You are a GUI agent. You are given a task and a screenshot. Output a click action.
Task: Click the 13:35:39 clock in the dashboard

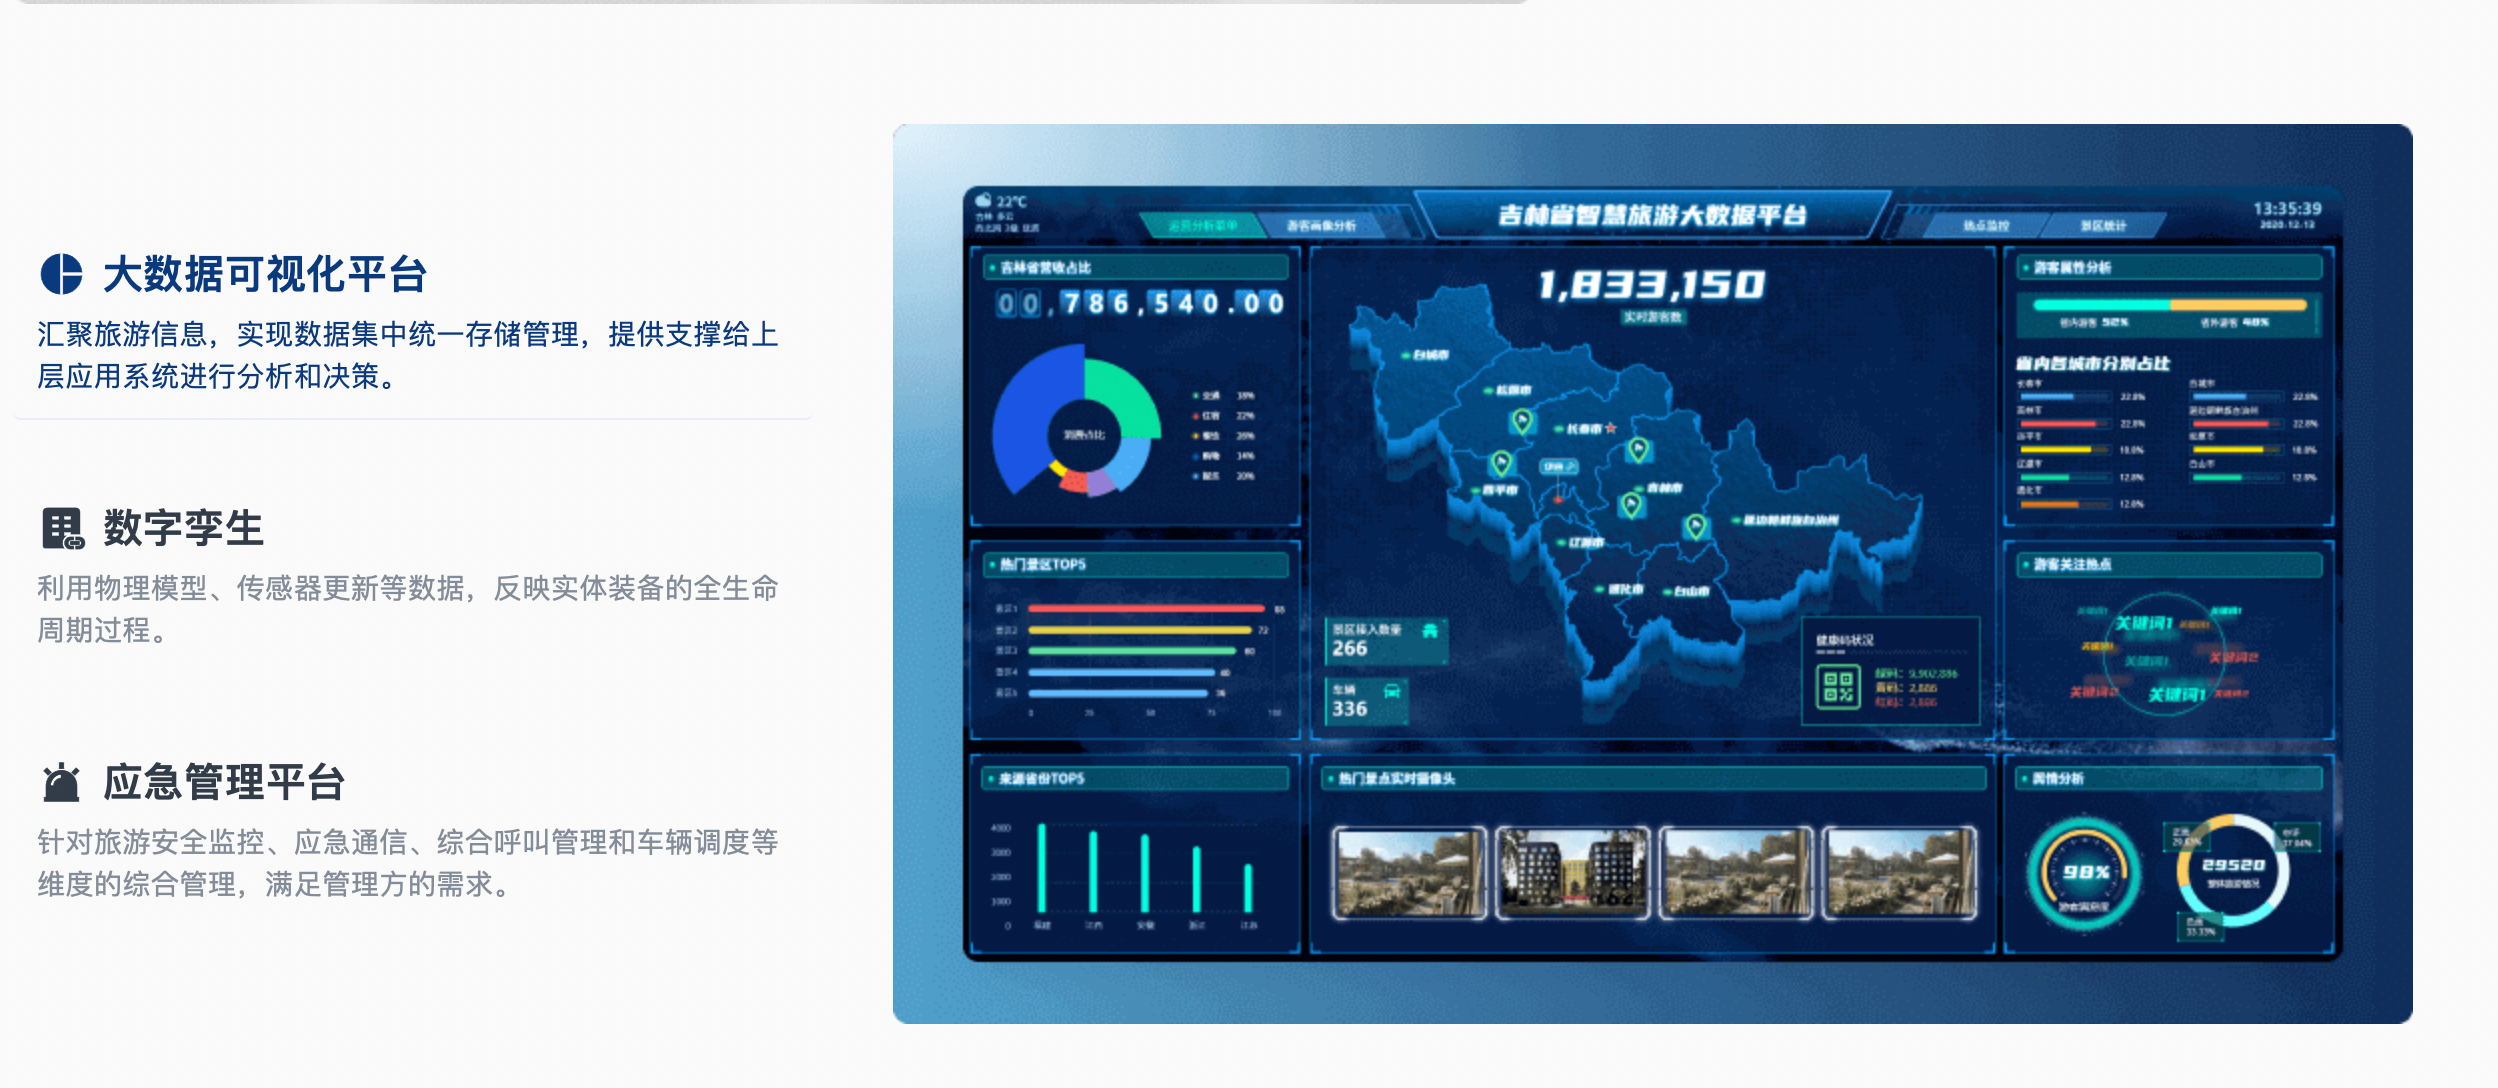point(2287,208)
